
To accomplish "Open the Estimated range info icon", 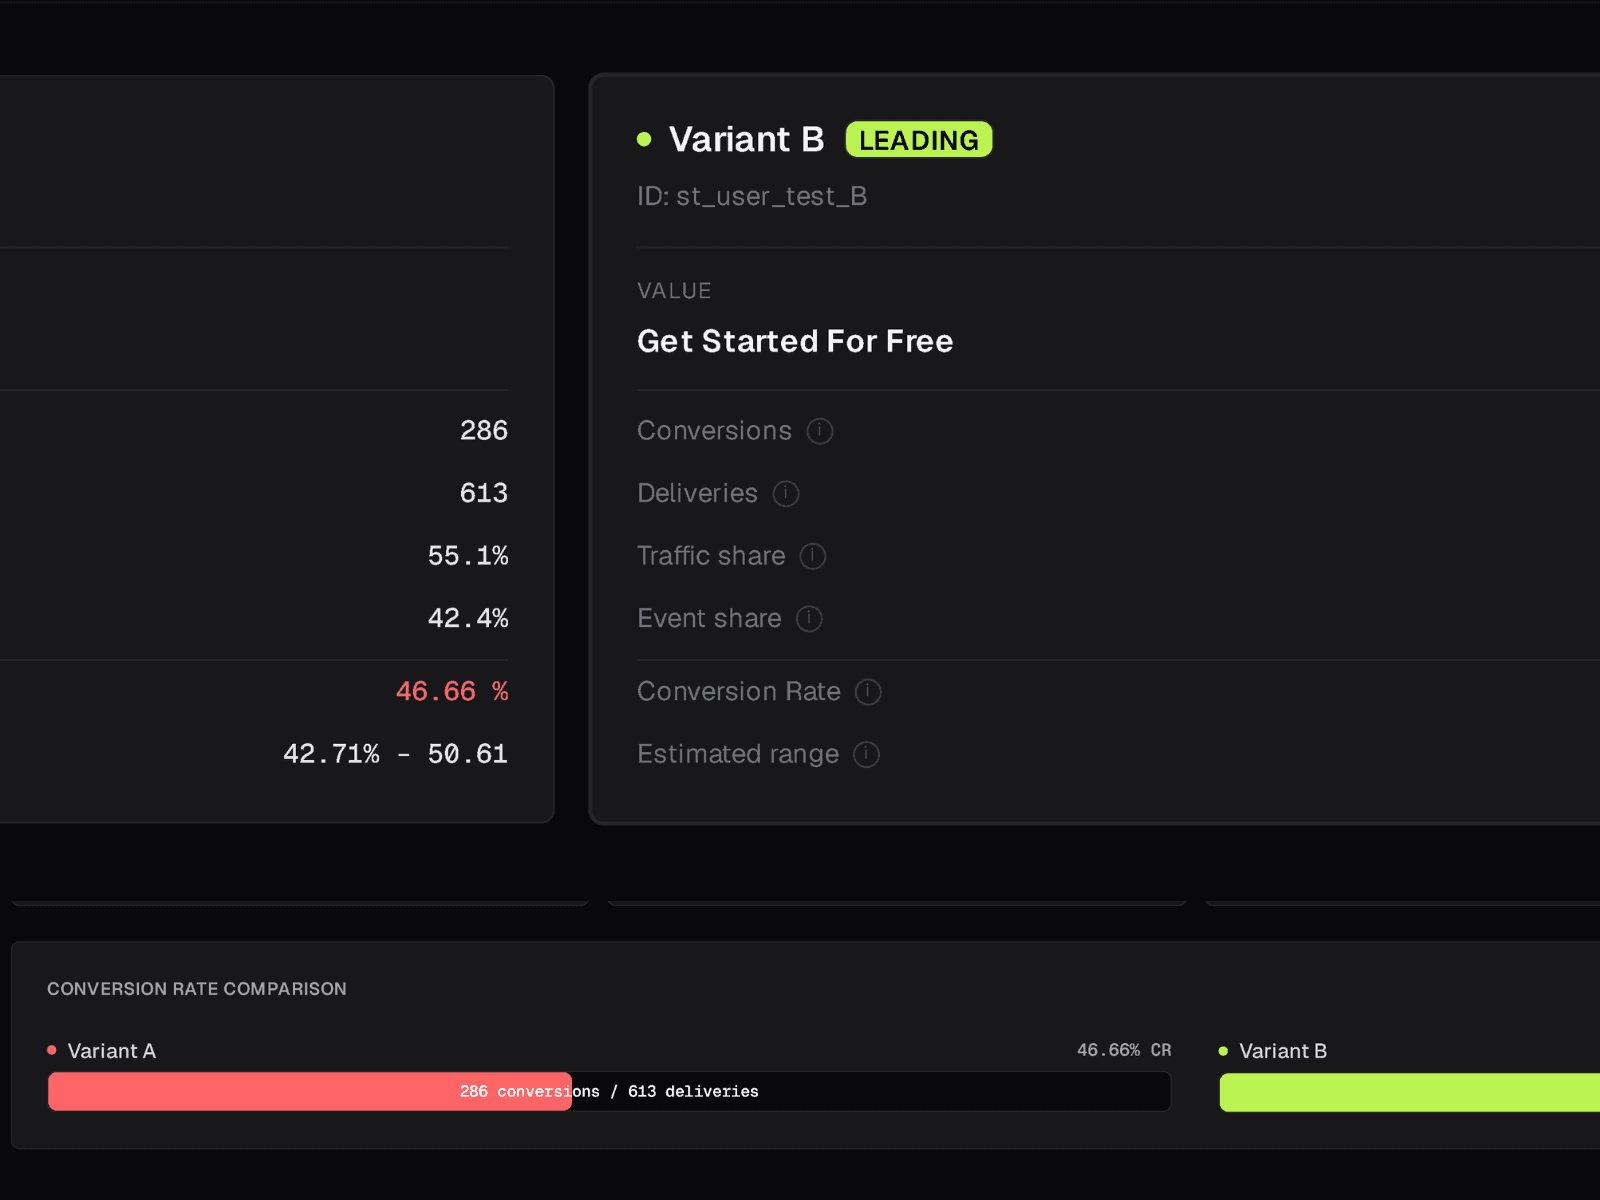I will pyautogui.click(x=866, y=754).
